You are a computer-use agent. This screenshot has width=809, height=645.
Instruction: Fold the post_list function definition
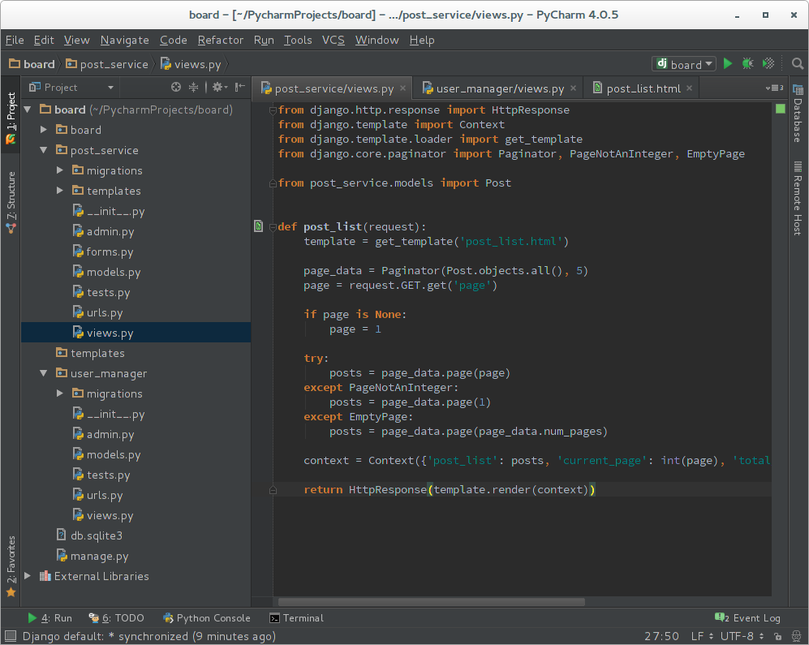(272, 227)
